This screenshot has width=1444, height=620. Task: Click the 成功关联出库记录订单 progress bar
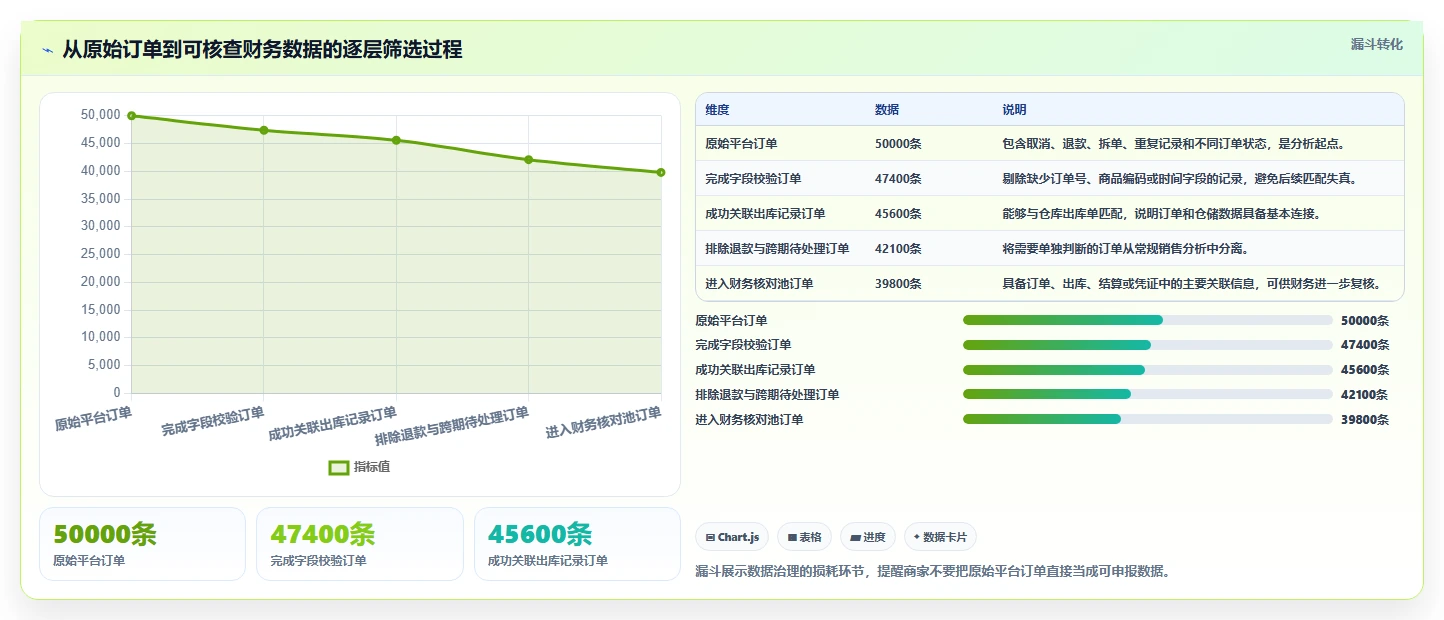coord(1148,370)
